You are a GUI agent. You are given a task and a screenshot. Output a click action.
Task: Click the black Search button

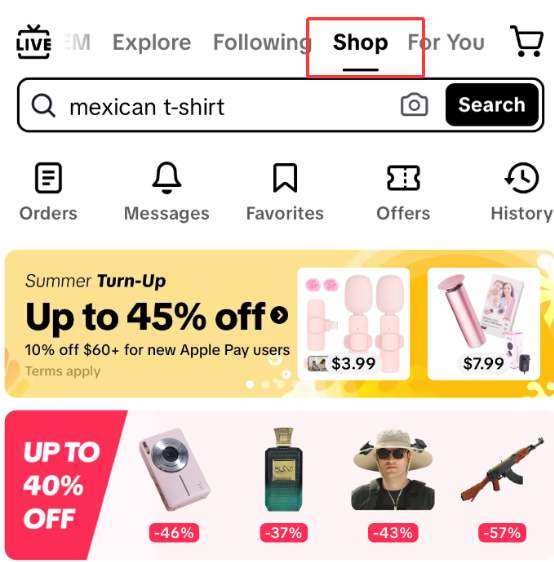pos(492,105)
